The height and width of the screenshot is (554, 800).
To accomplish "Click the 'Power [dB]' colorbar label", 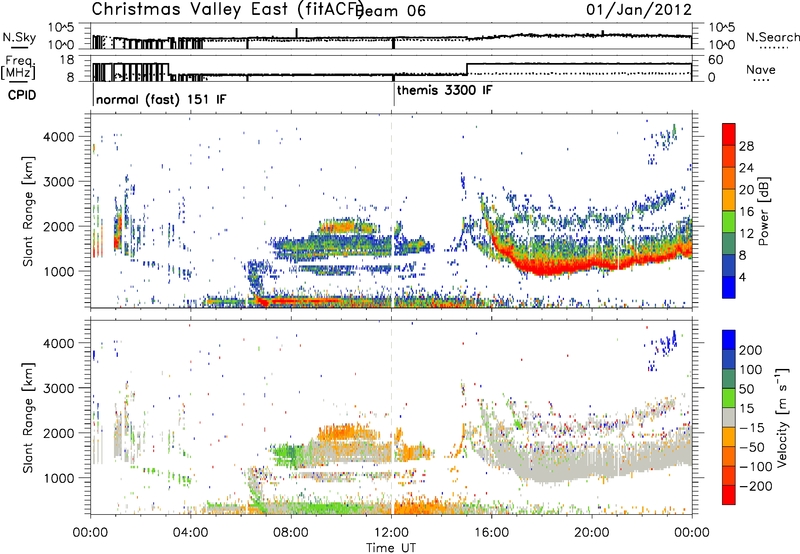I will (x=763, y=211).
